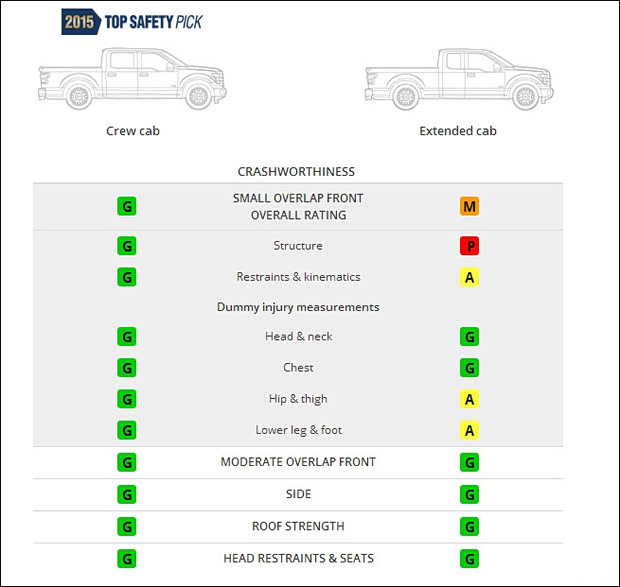Open the Head Restraints & Seats label

point(298,558)
